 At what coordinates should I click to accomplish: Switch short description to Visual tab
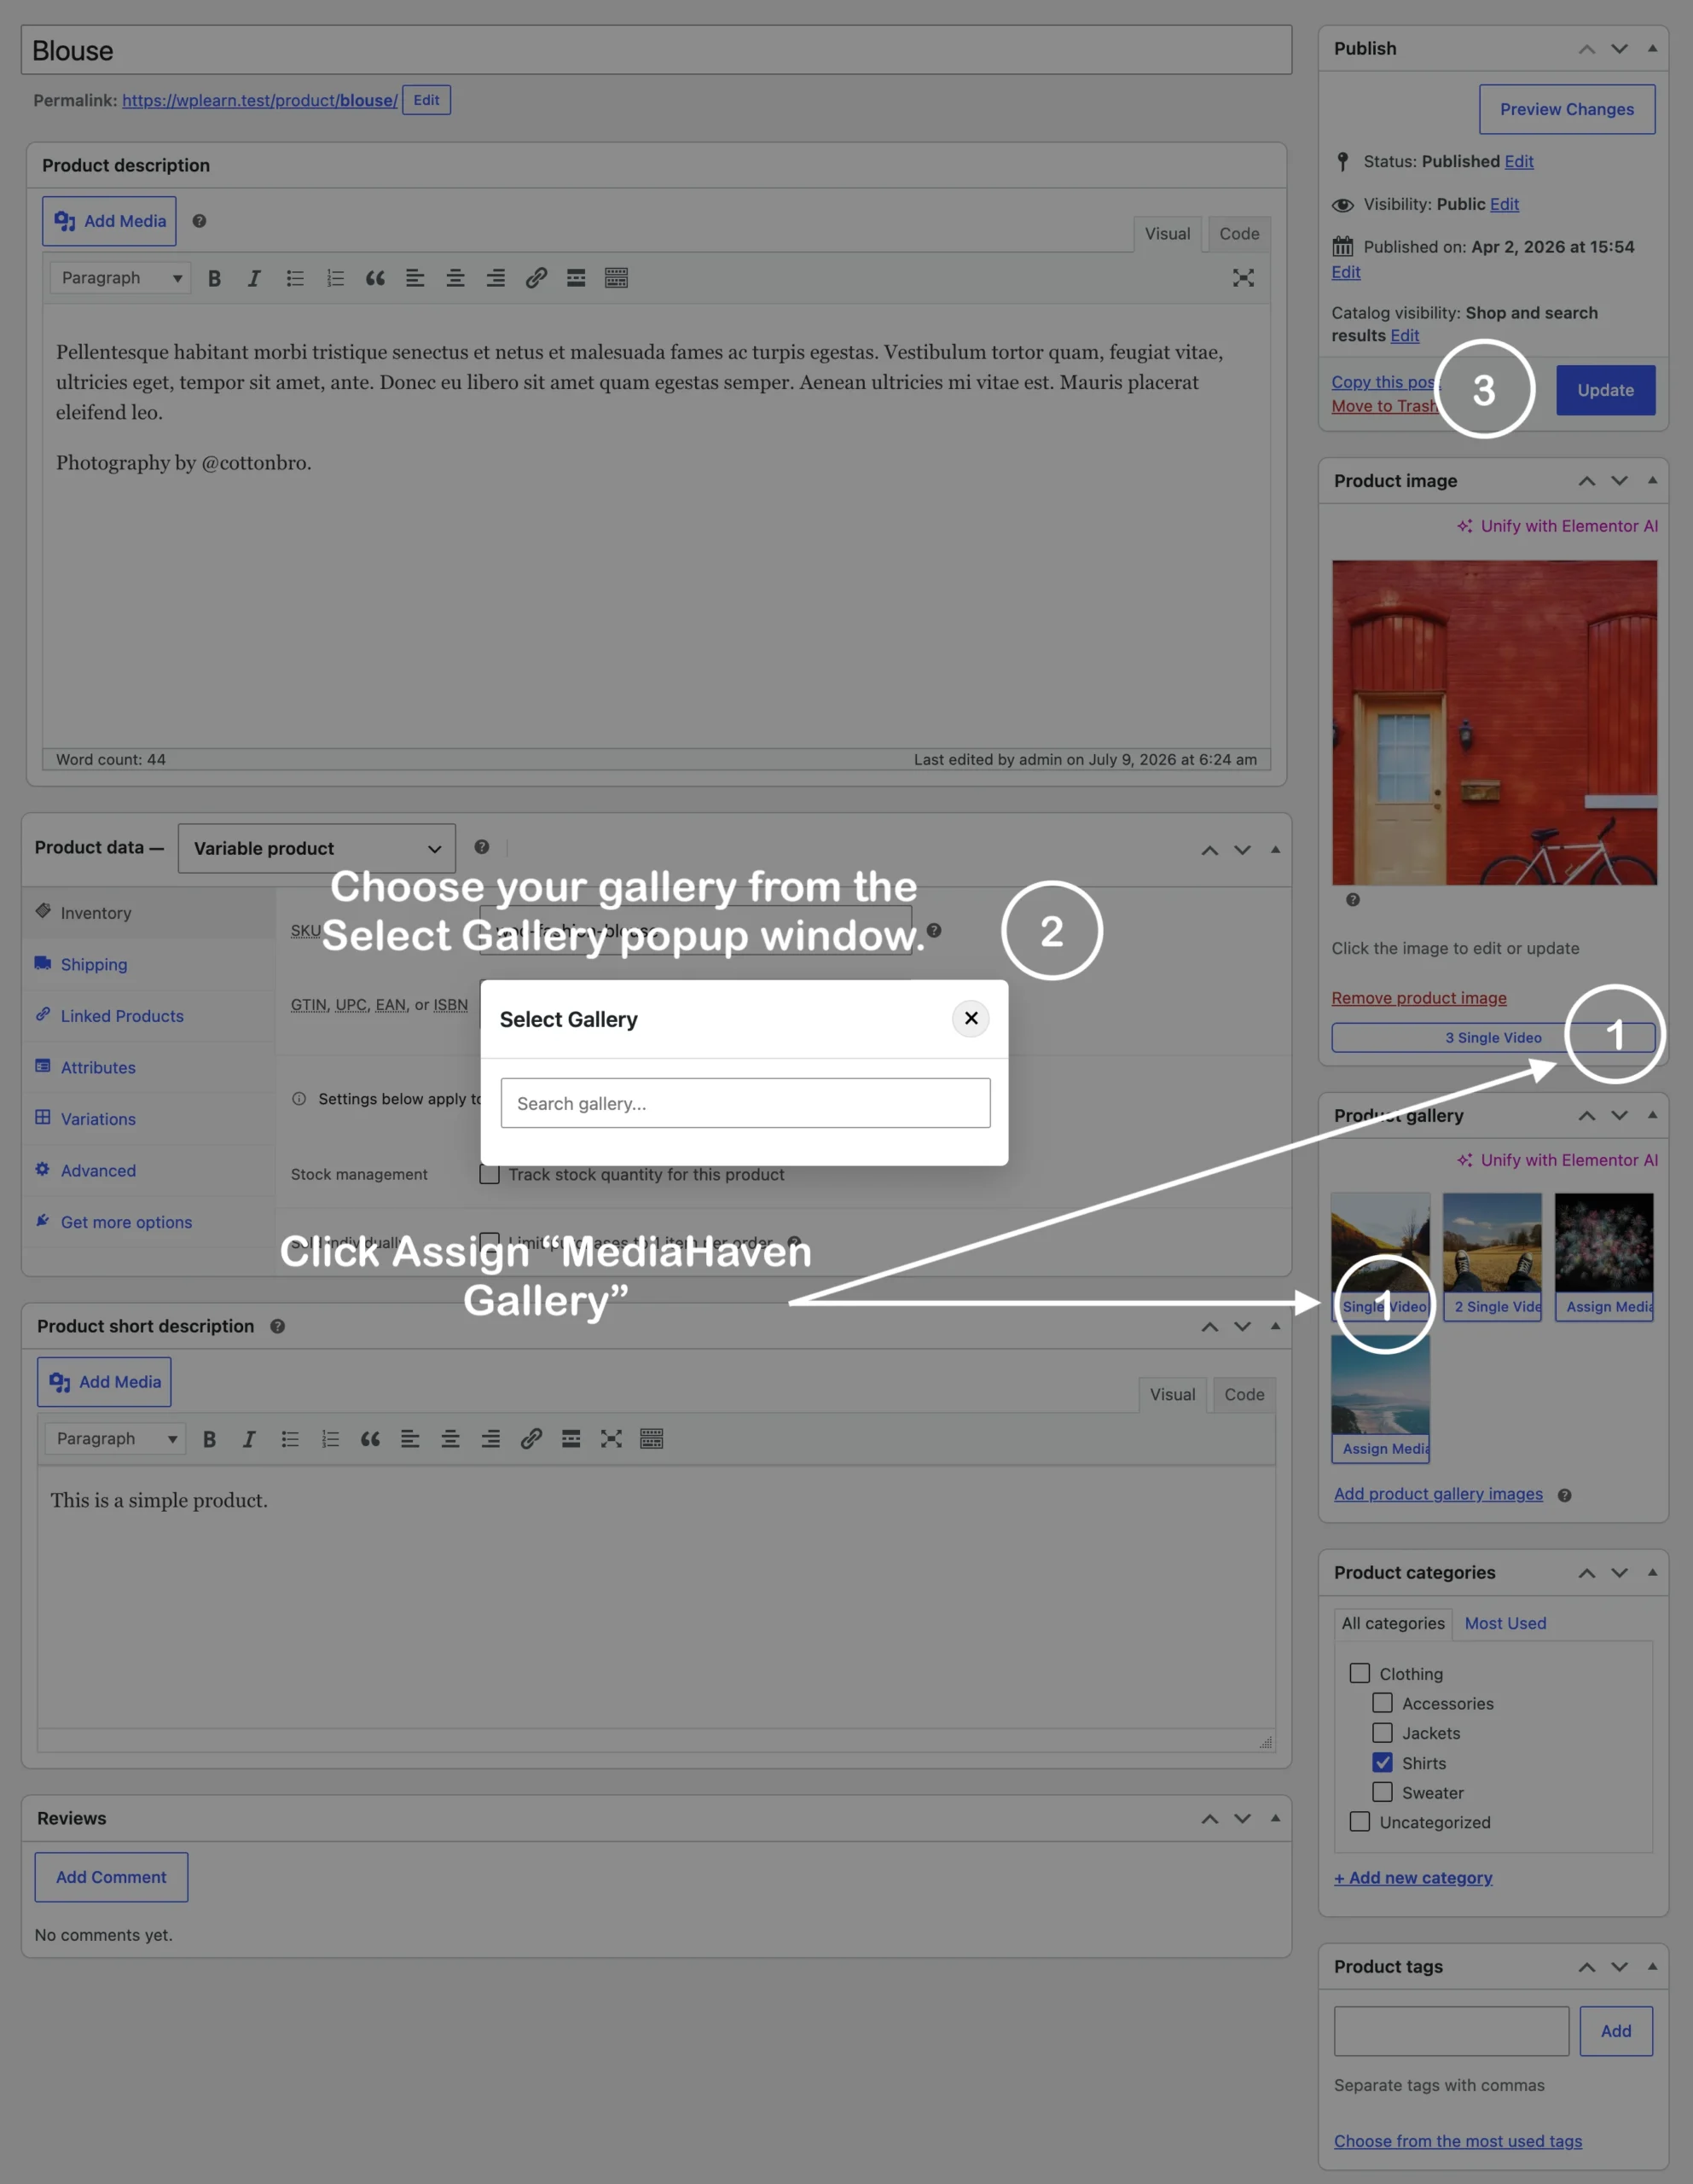tap(1172, 1394)
